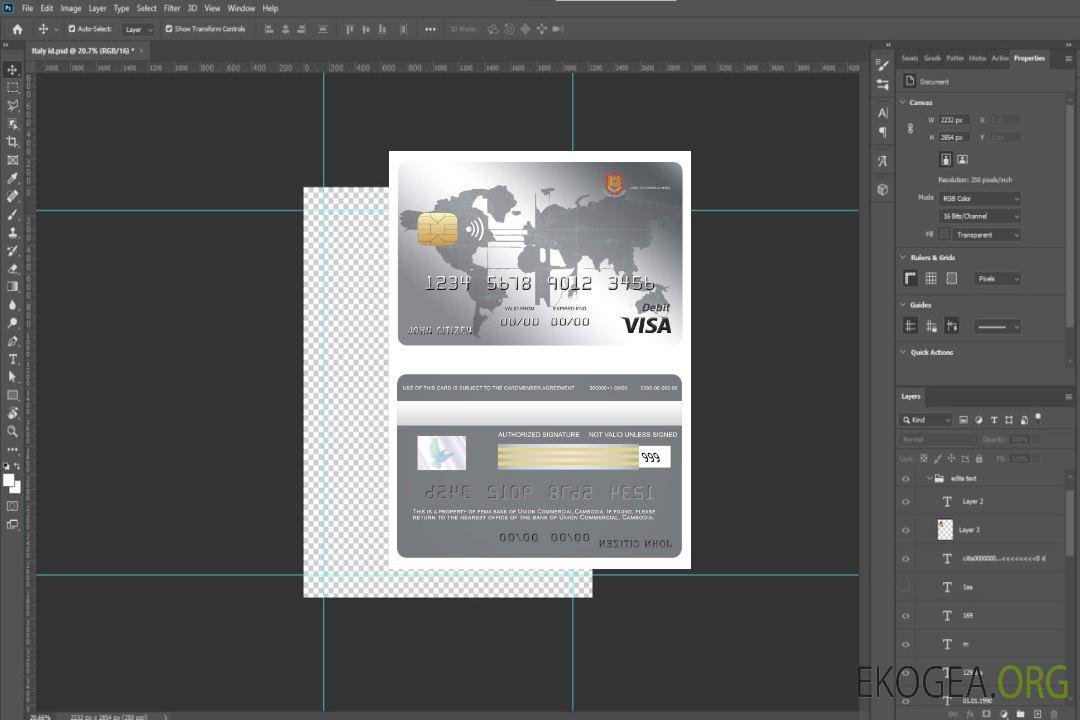Select the Gradient tool
Image resolution: width=1080 pixels, height=720 pixels.
pos(12,287)
